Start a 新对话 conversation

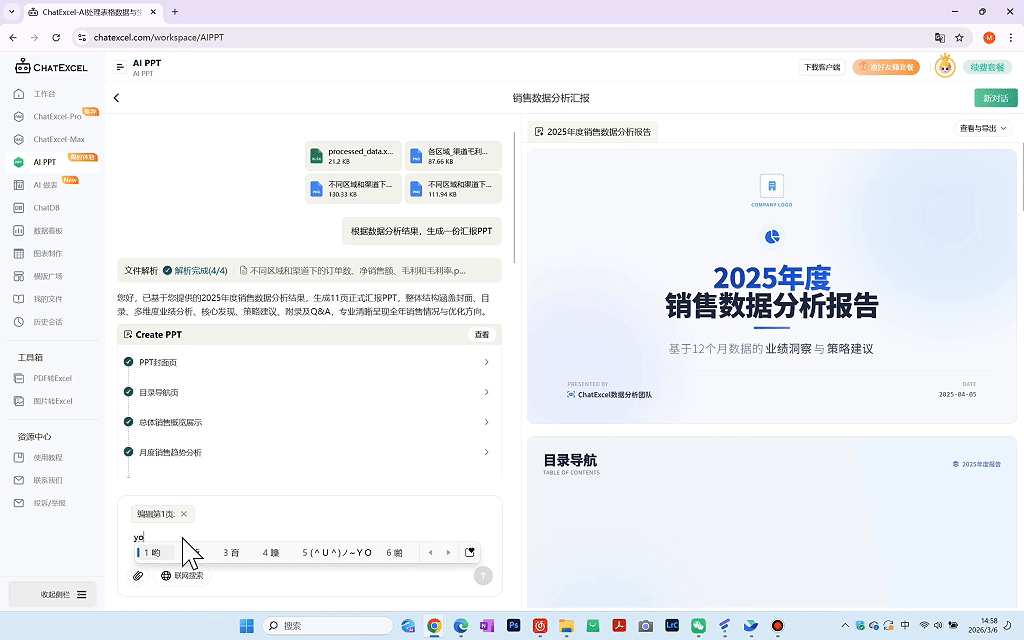point(995,100)
